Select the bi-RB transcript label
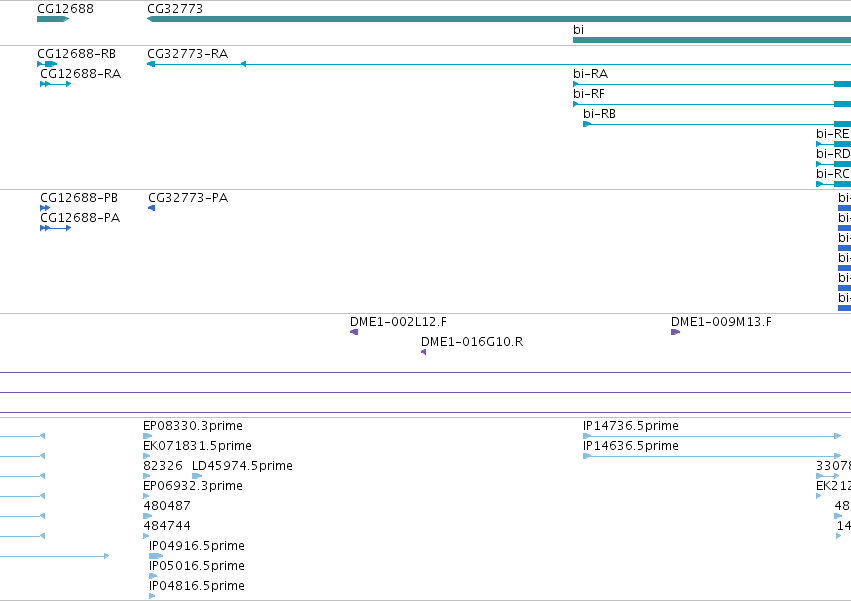The width and height of the screenshot is (851, 601). point(599,114)
